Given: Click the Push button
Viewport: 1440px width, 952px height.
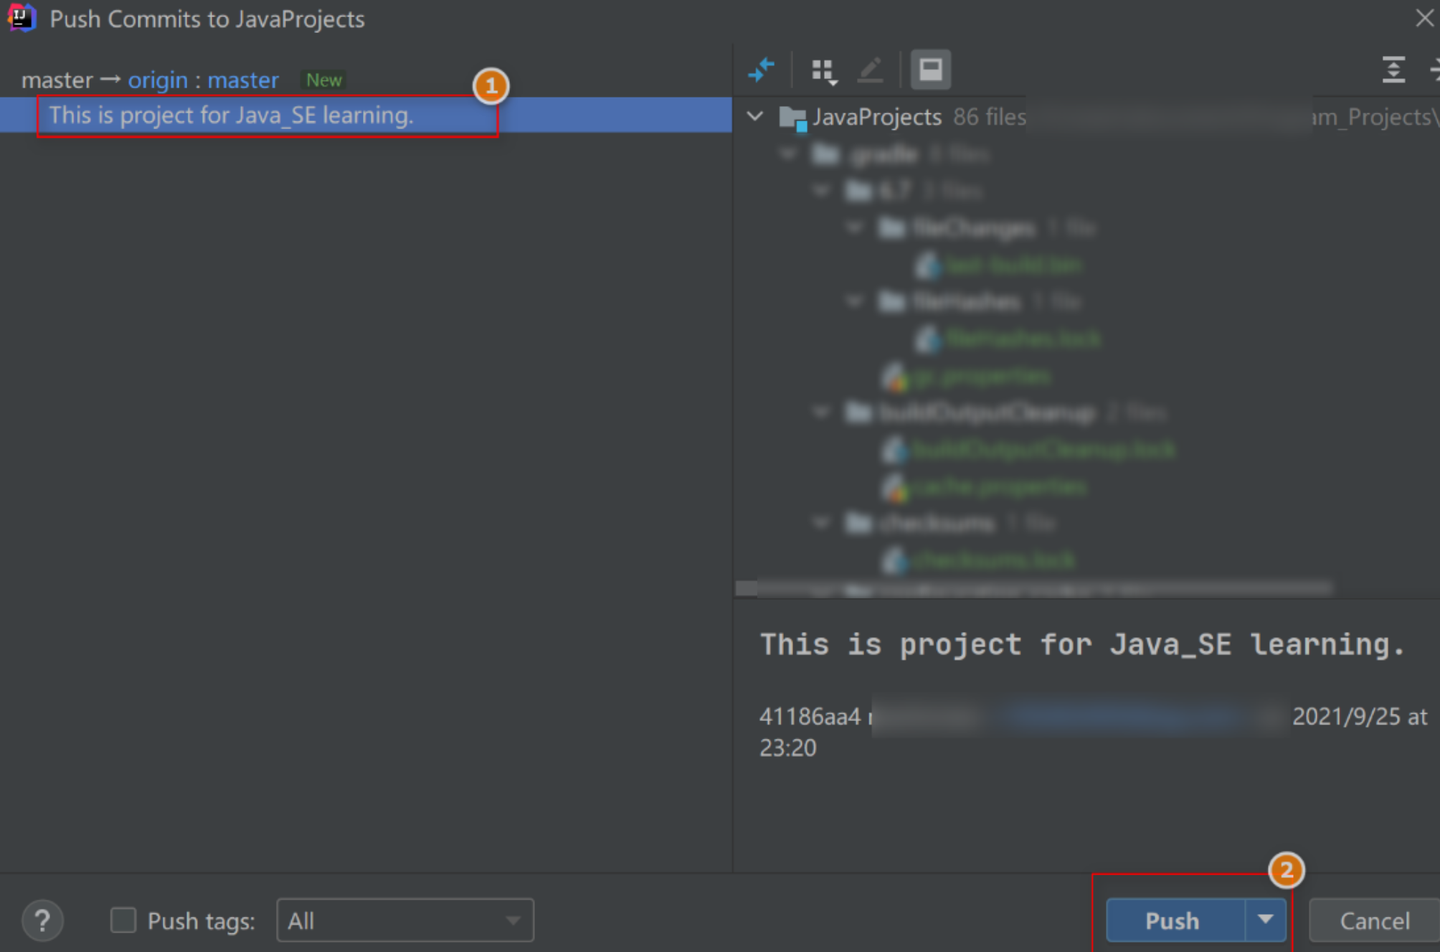Looking at the screenshot, I should (x=1170, y=920).
